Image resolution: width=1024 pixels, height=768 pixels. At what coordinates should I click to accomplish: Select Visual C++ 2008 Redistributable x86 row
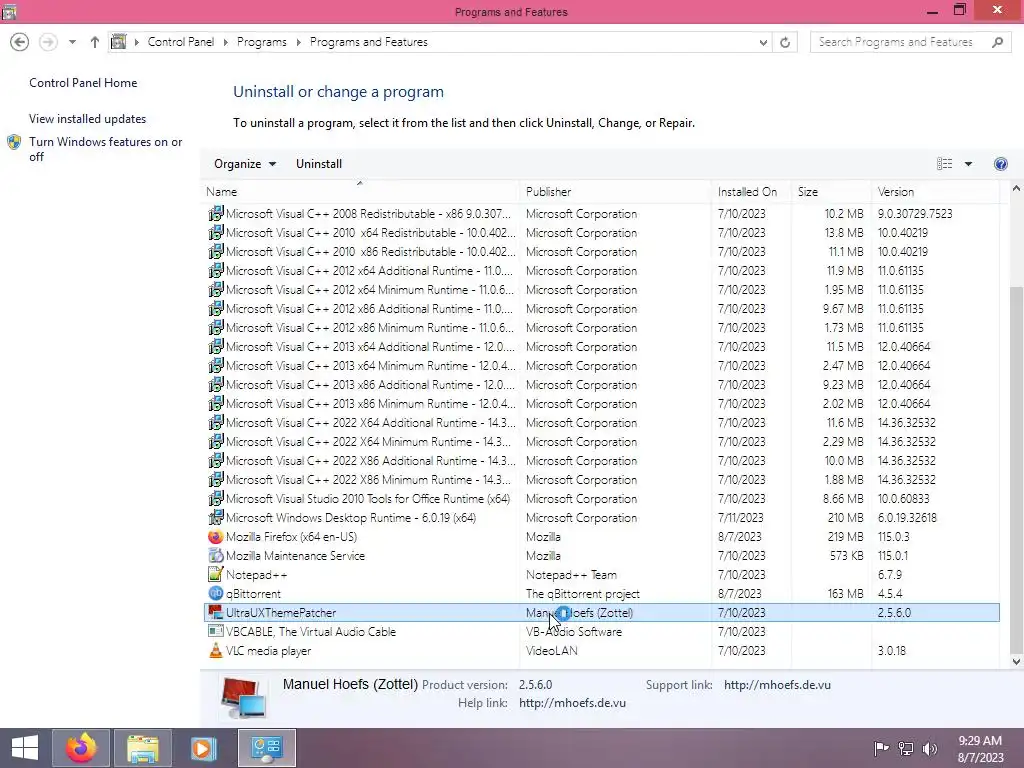601,214
